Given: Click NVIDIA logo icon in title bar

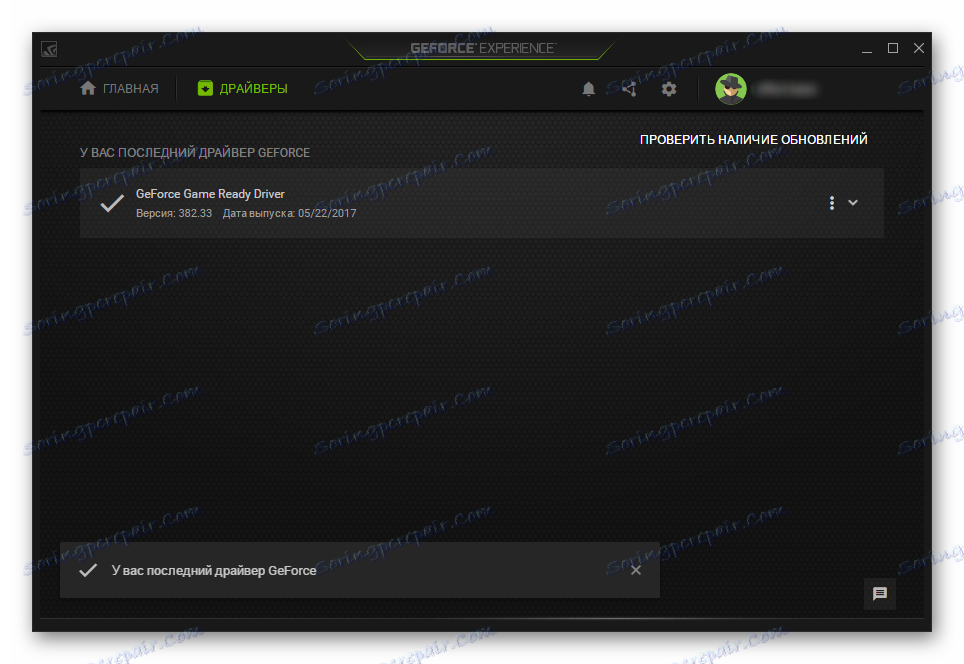Looking at the screenshot, I should [49, 49].
